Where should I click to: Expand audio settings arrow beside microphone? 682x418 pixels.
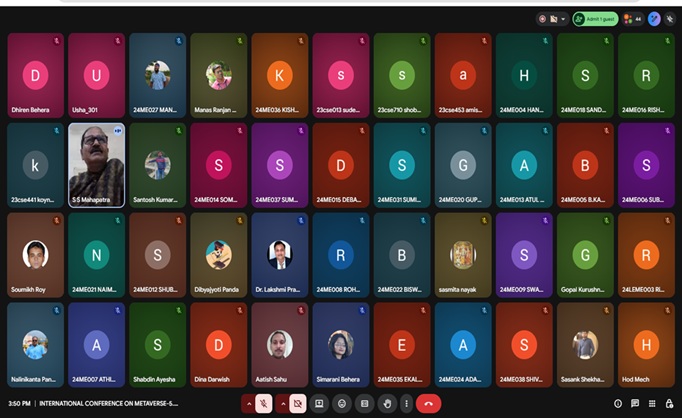click(x=249, y=403)
